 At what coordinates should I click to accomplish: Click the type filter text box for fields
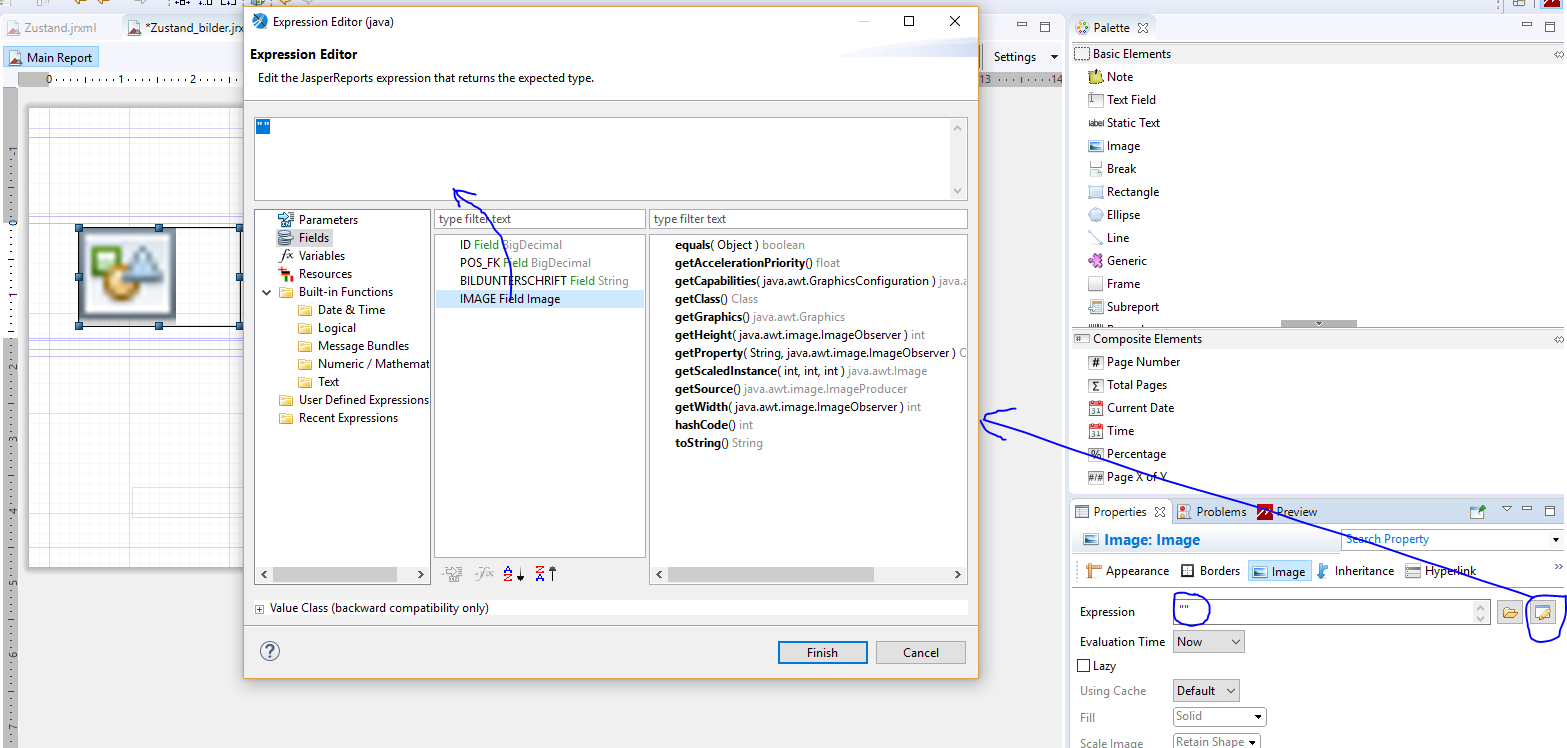(x=539, y=218)
